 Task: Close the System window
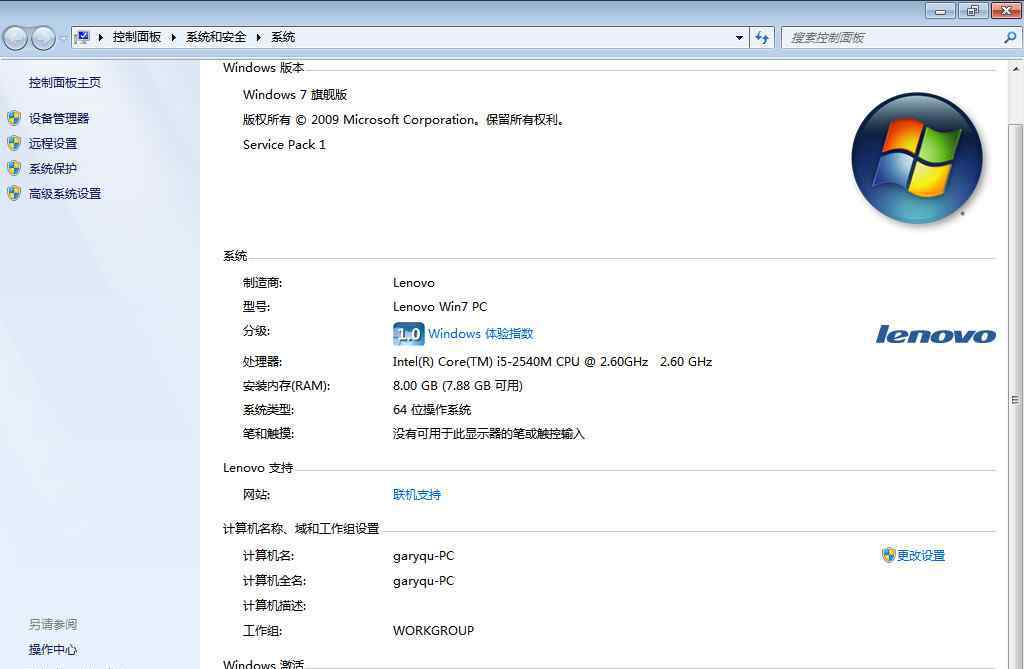1006,10
